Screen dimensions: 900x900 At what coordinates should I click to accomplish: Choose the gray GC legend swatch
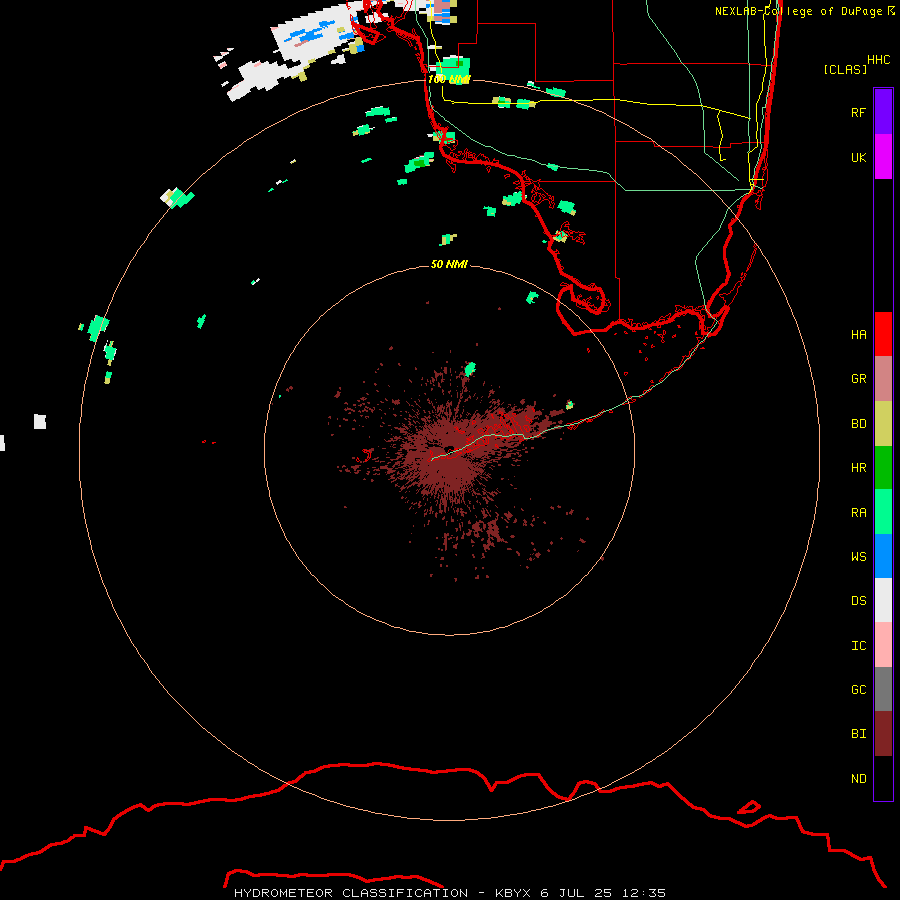883,689
